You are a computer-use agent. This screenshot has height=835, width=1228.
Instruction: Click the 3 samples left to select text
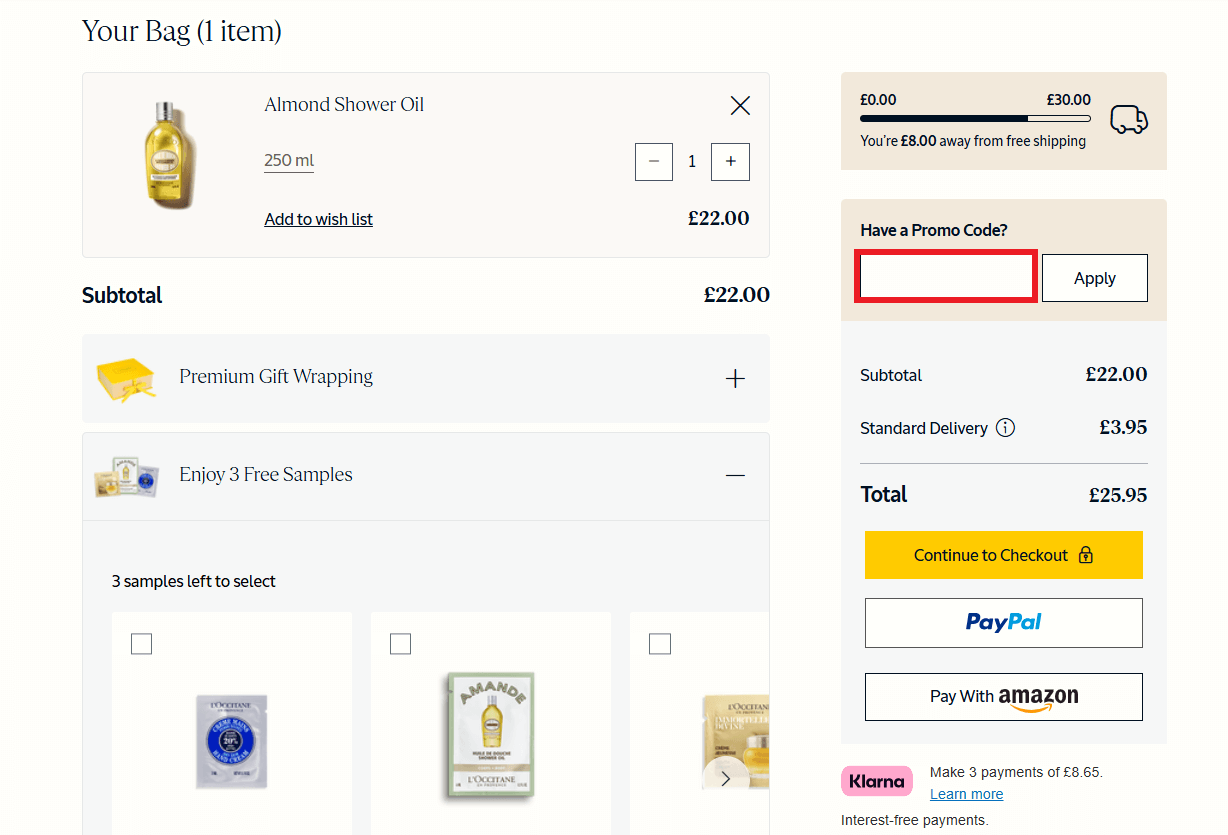click(x=194, y=581)
